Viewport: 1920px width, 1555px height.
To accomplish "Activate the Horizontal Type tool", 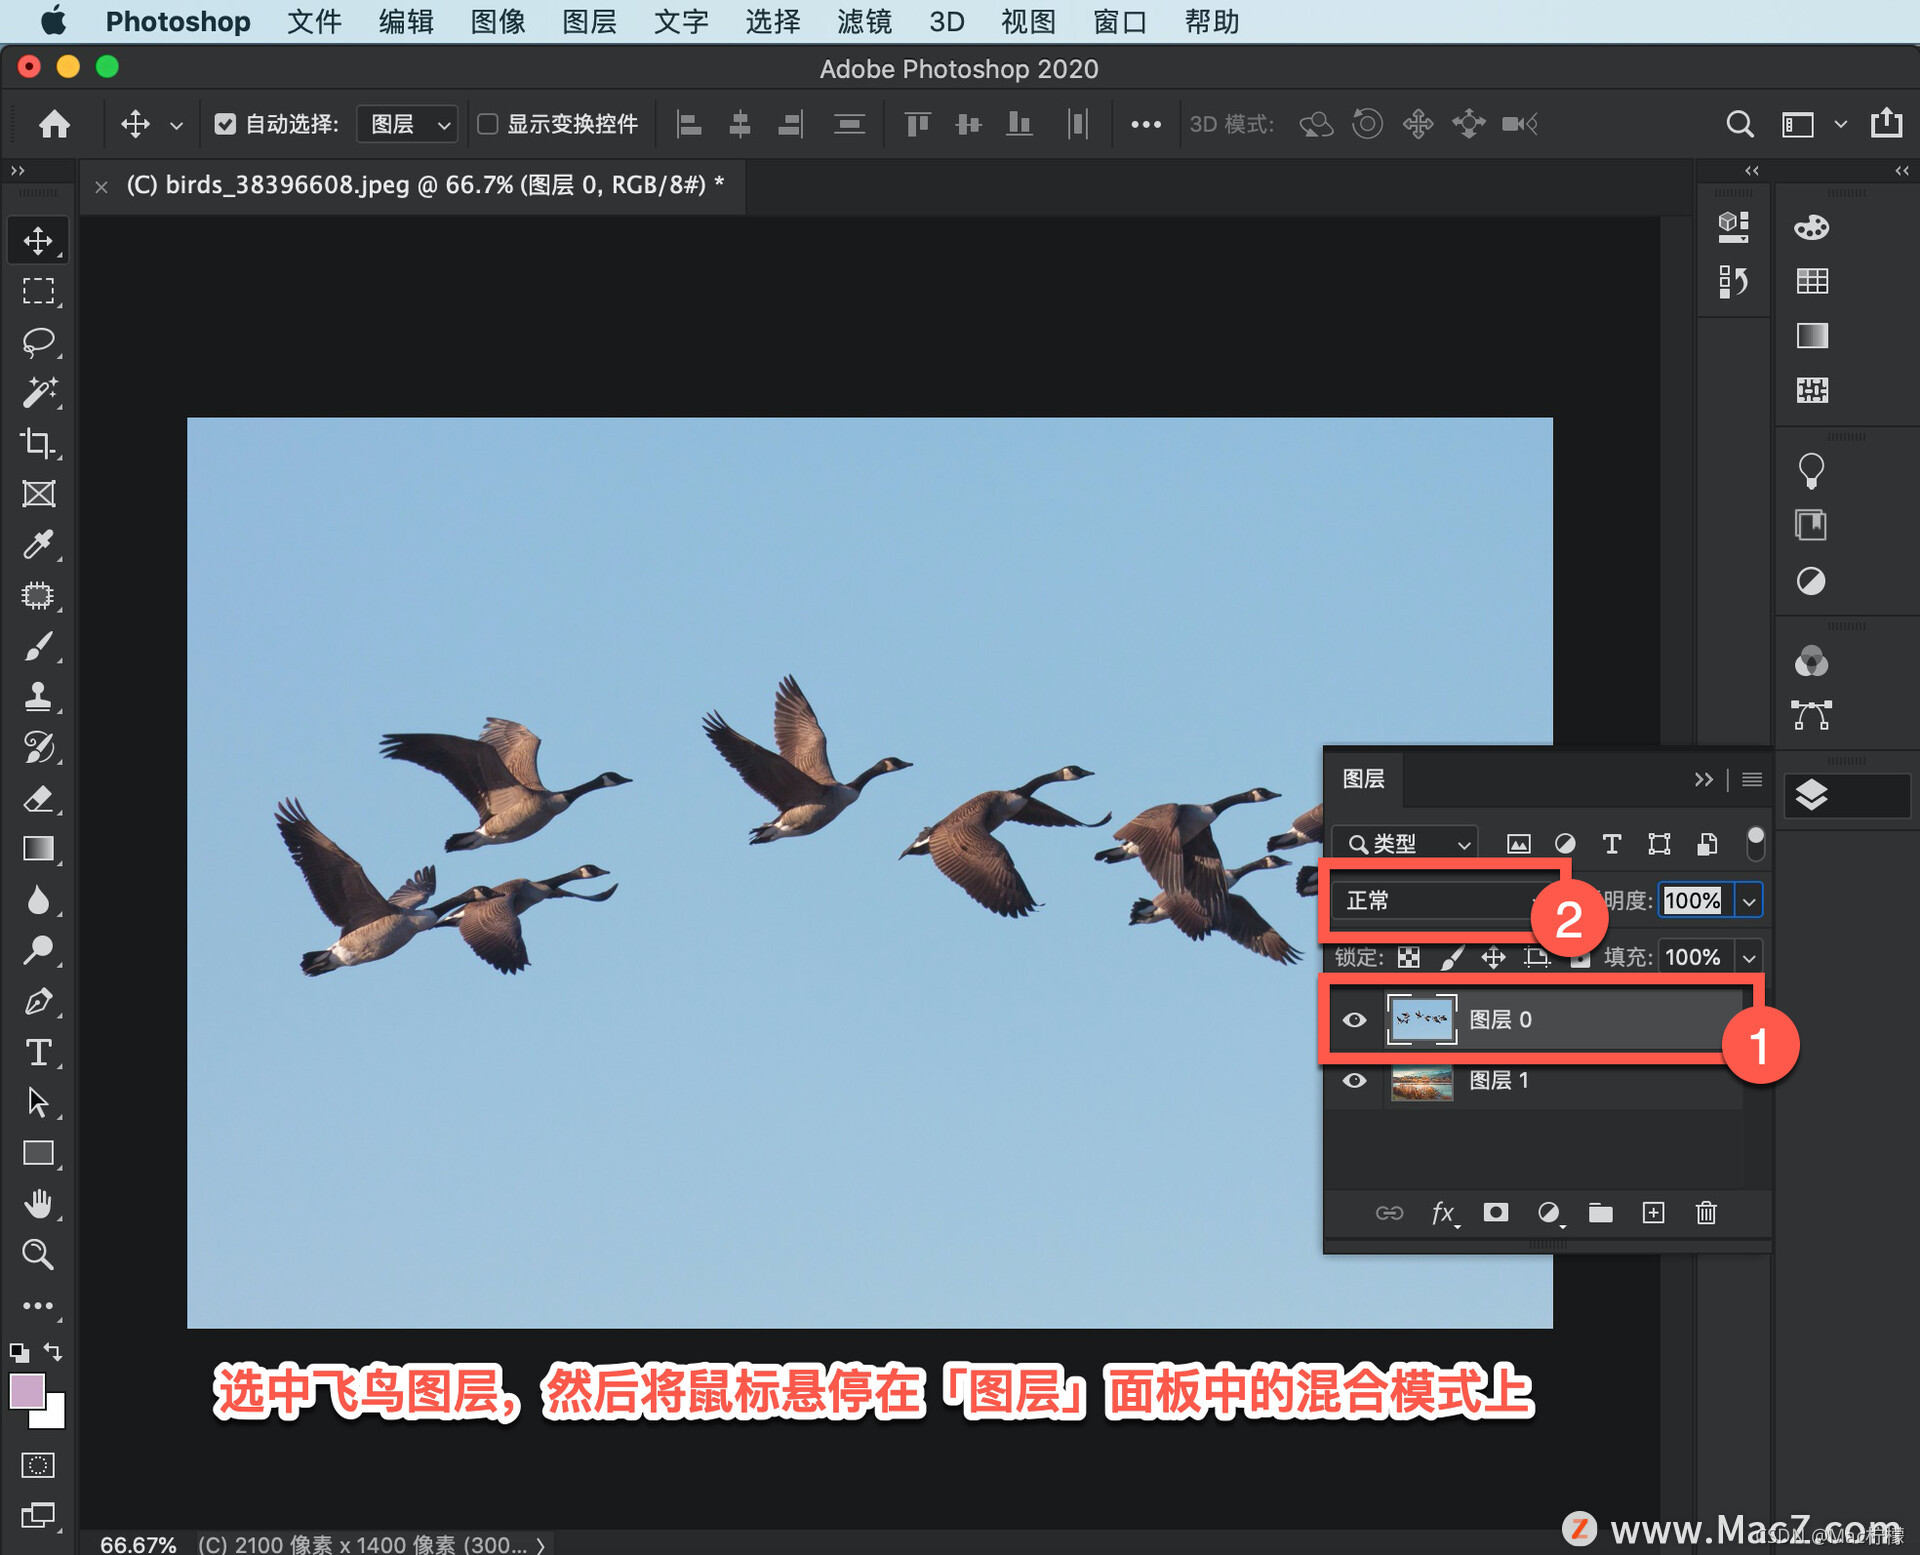I will (38, 1052).
